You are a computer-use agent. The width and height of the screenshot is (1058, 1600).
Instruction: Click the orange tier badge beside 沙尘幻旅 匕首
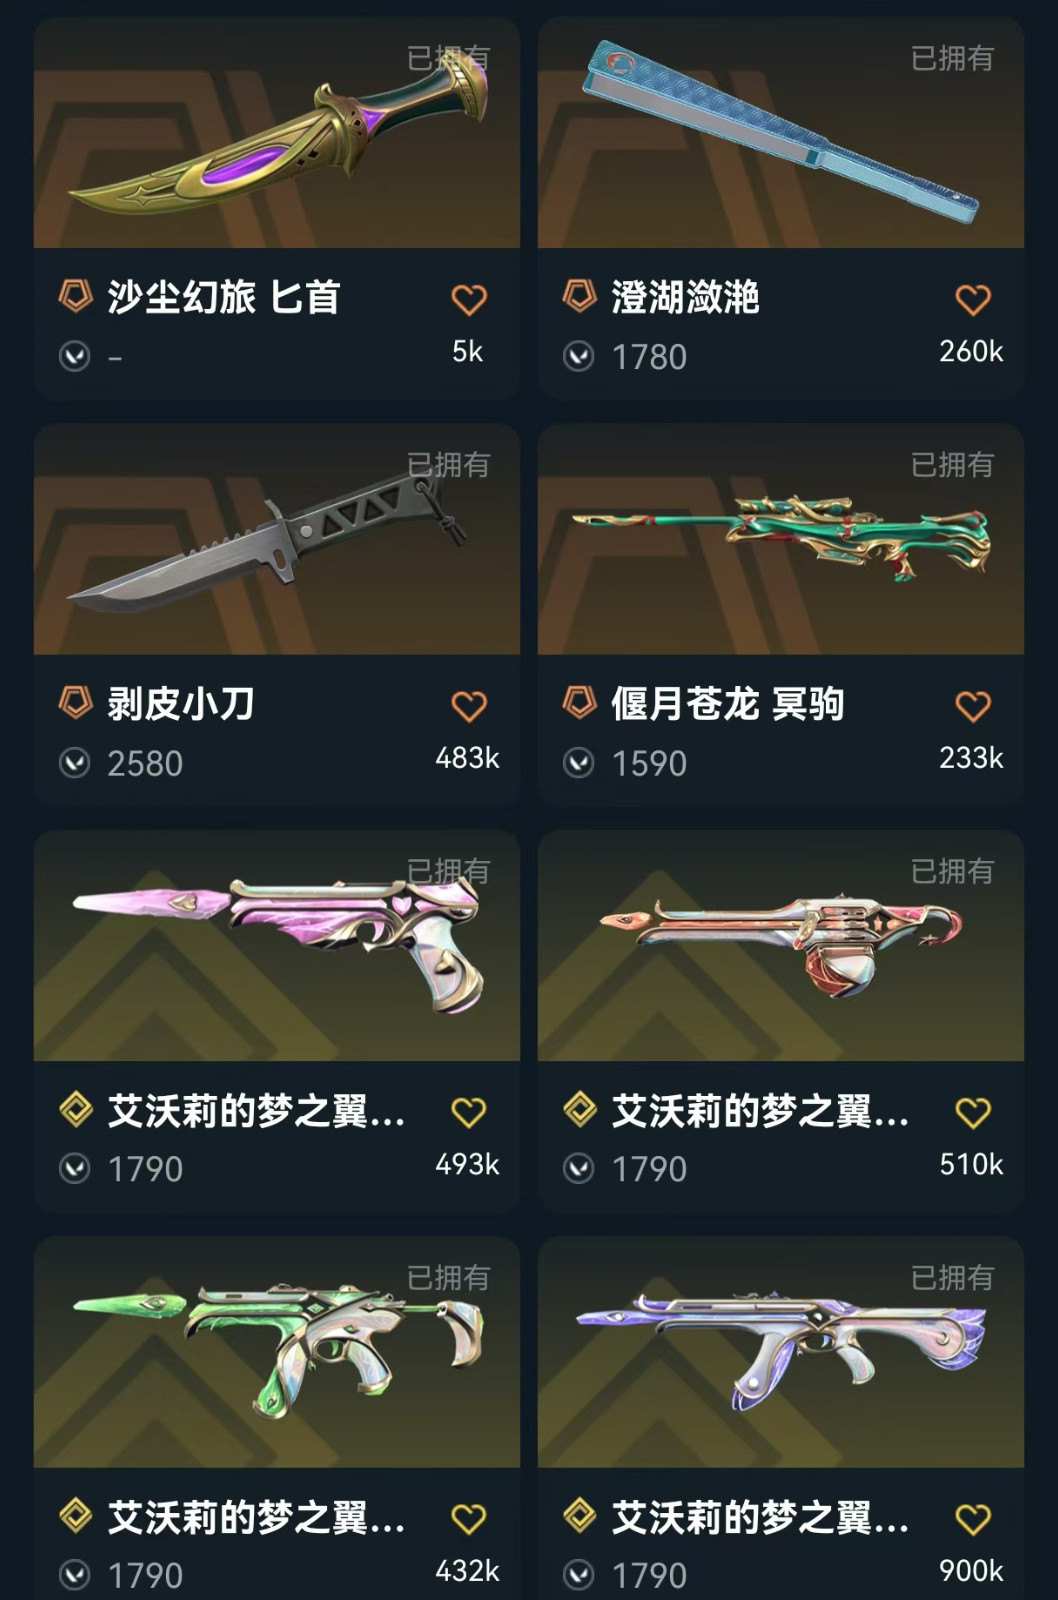click(75, 297)
